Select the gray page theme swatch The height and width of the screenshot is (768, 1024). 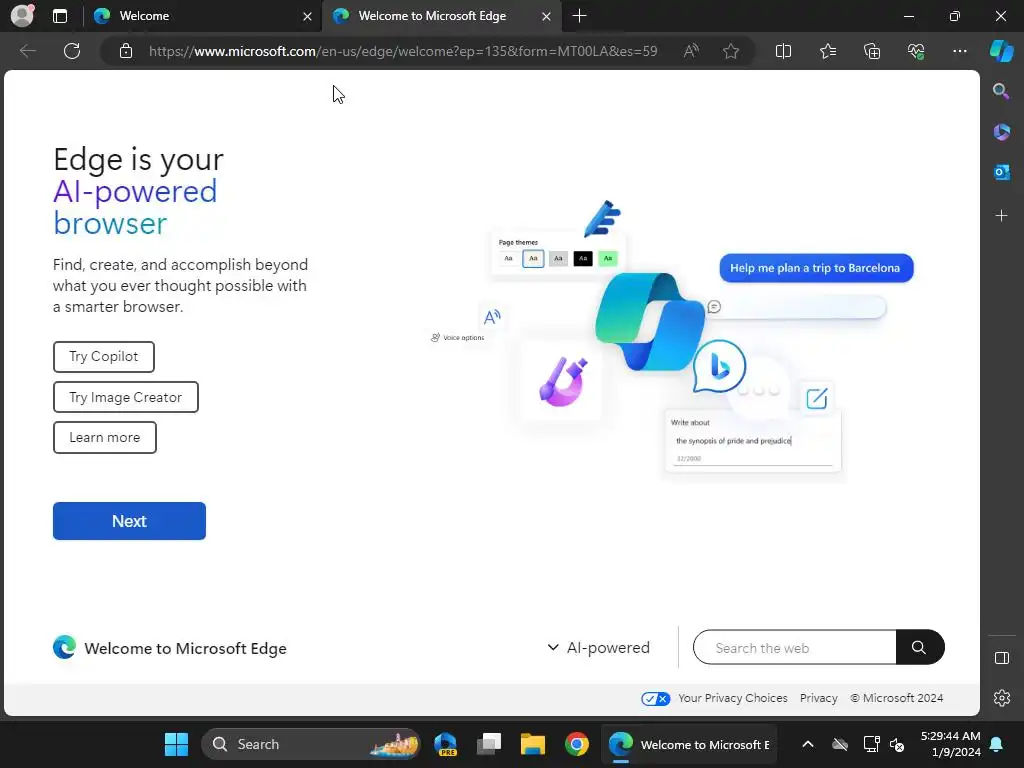tap(558, 259)
